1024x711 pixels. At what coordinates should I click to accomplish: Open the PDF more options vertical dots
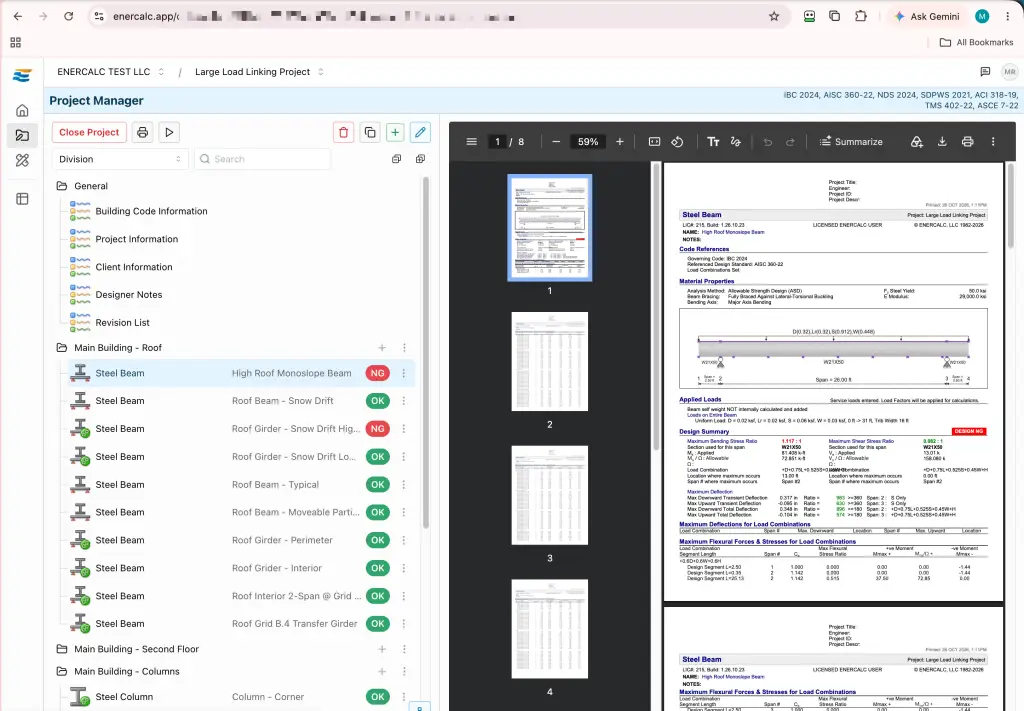pyautogui.click(x=993, y=142)
